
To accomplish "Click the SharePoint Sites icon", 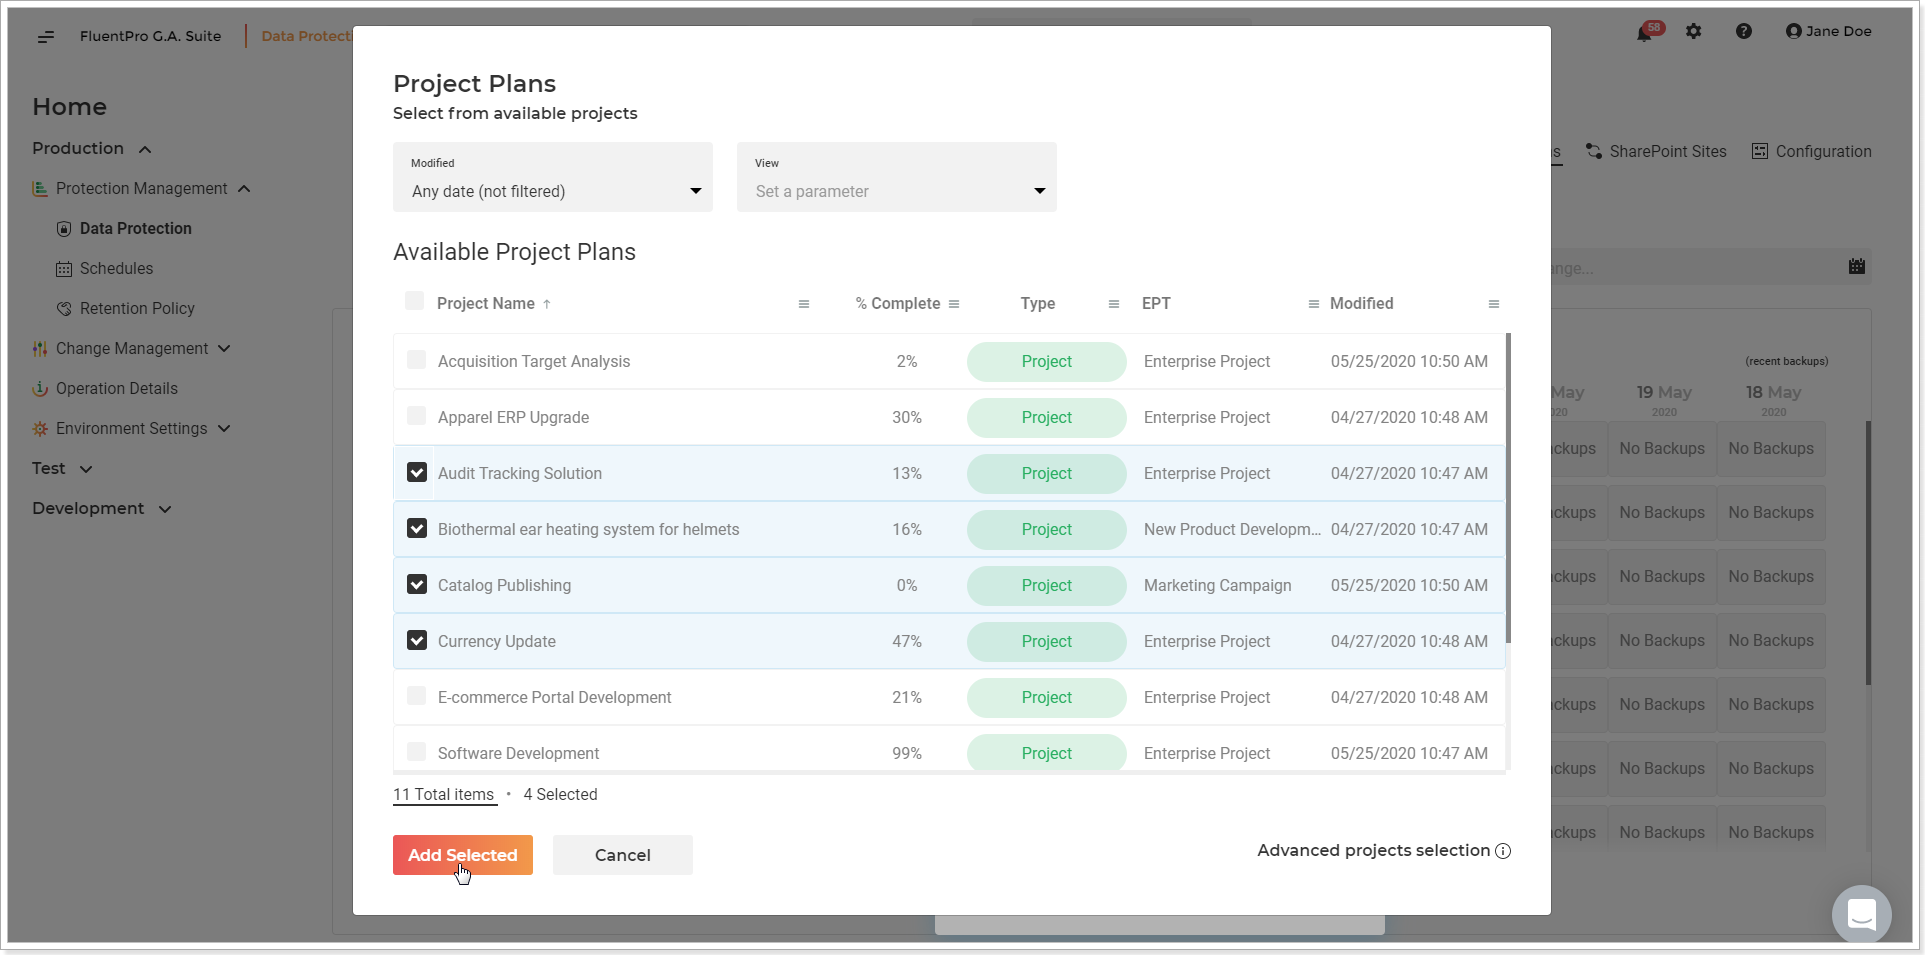I will tap(1594, 151).
